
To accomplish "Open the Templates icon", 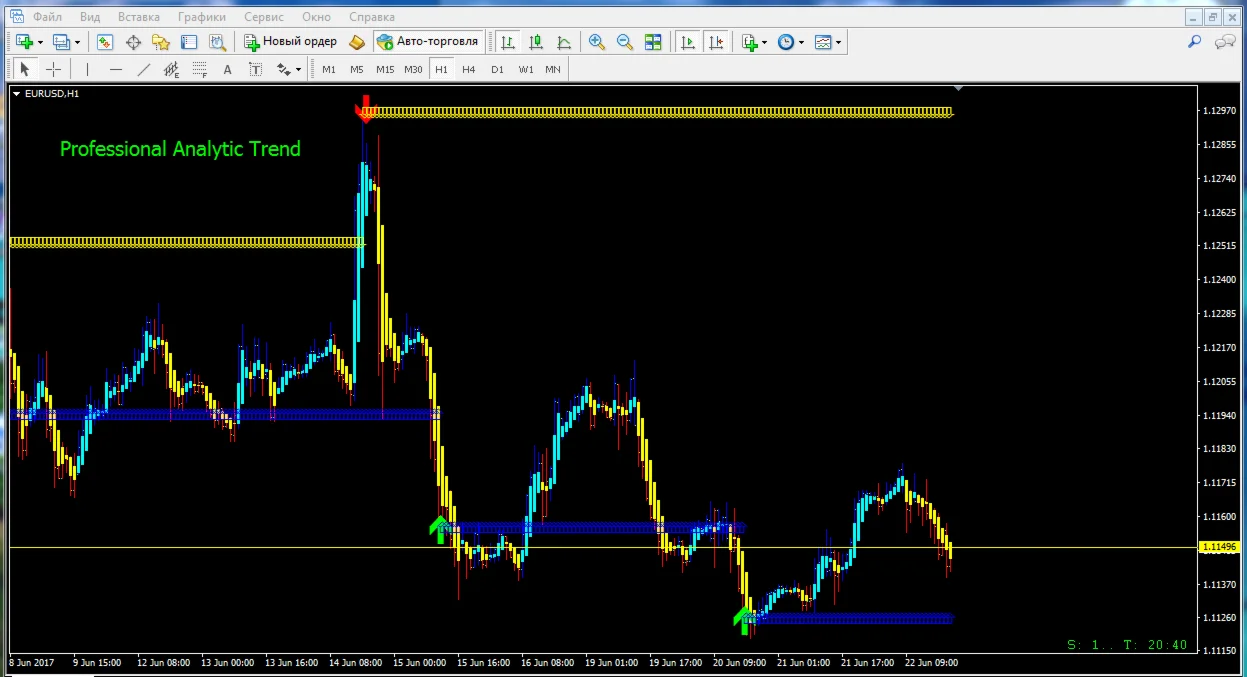I will 823,42.
